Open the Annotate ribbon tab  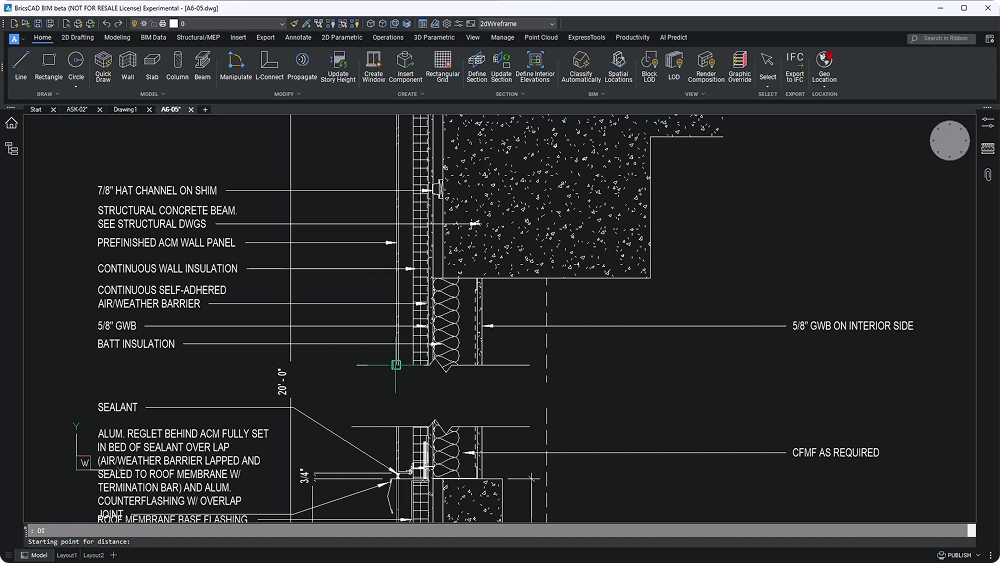(298, 38)
